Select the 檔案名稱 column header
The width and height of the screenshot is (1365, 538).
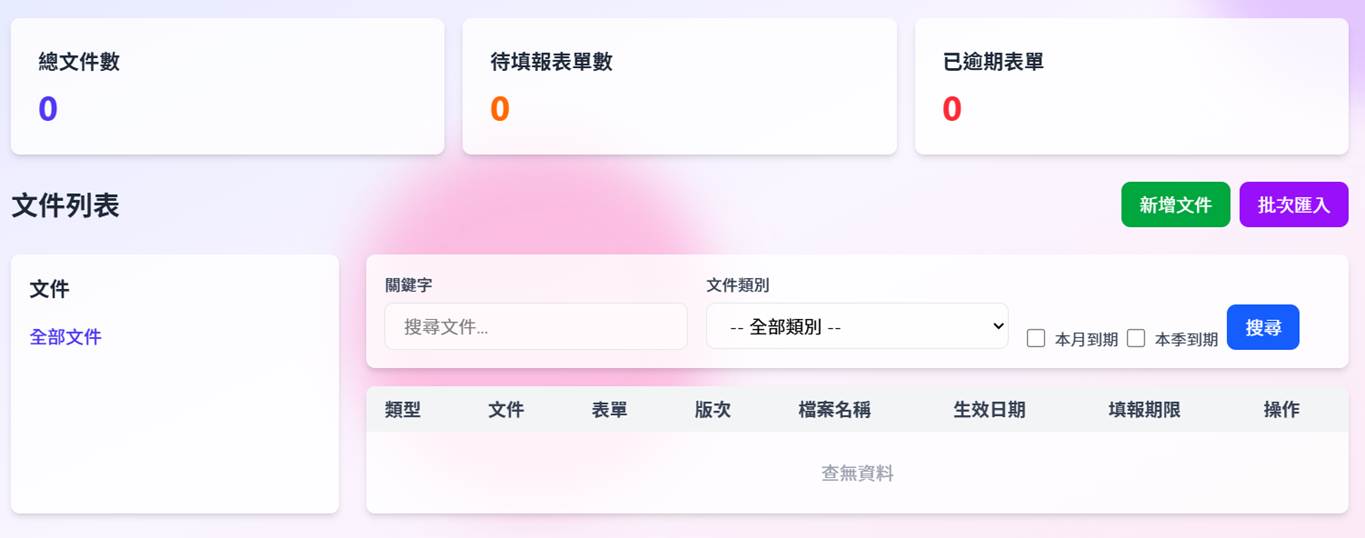tap(835, 410)
